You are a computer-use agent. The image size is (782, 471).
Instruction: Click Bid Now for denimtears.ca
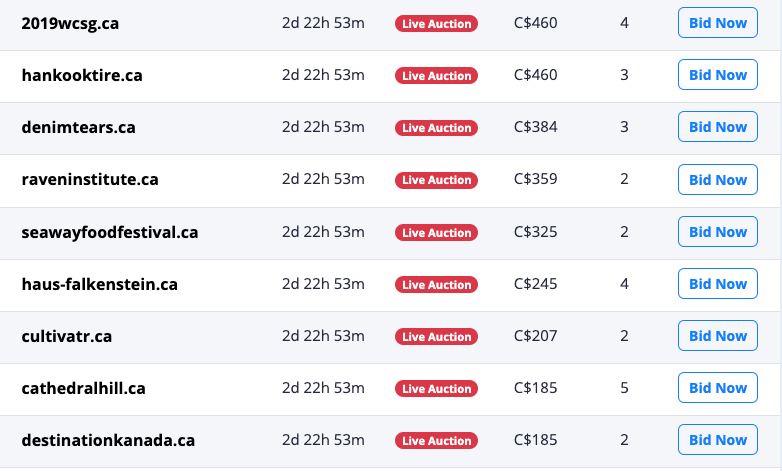(x=718, y=127)
